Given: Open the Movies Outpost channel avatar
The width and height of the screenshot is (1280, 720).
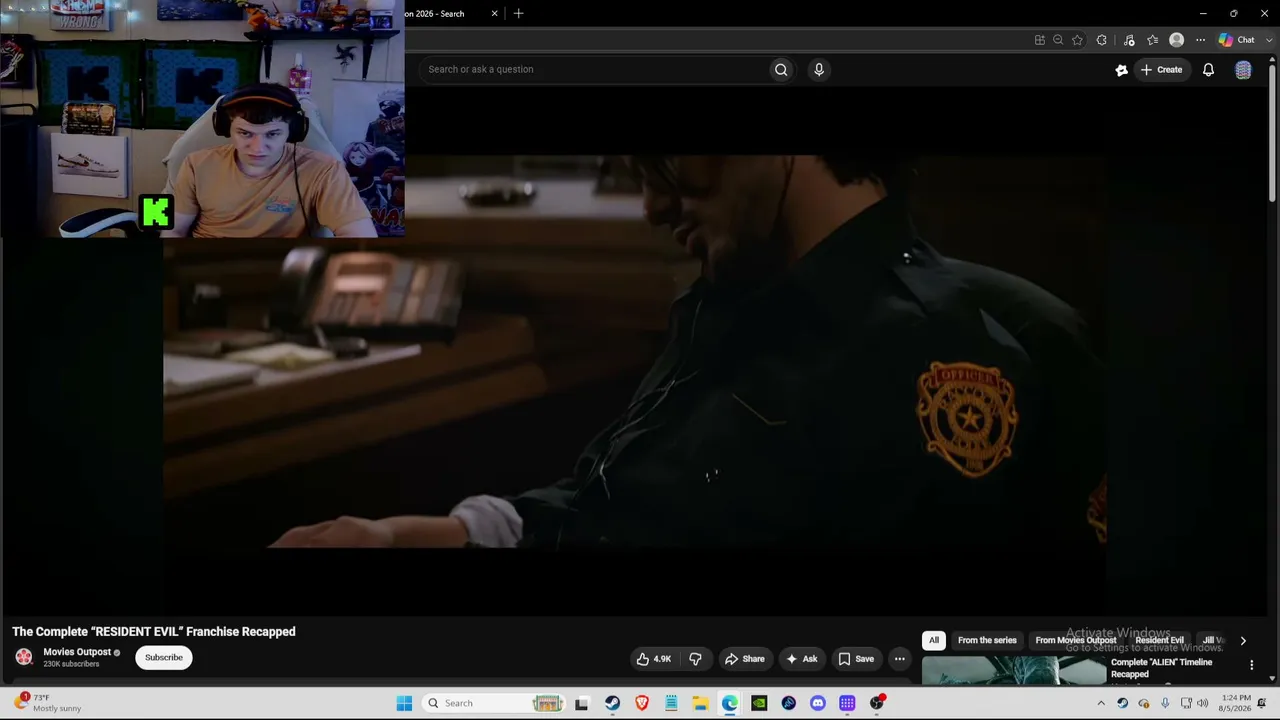Looking at the screenshot, I should pos(24,657).
